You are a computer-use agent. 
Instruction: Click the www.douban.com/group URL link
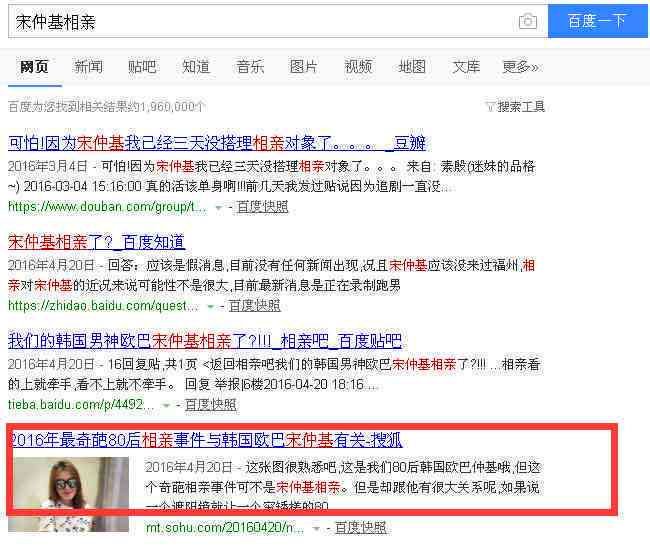tap(107, 206)
